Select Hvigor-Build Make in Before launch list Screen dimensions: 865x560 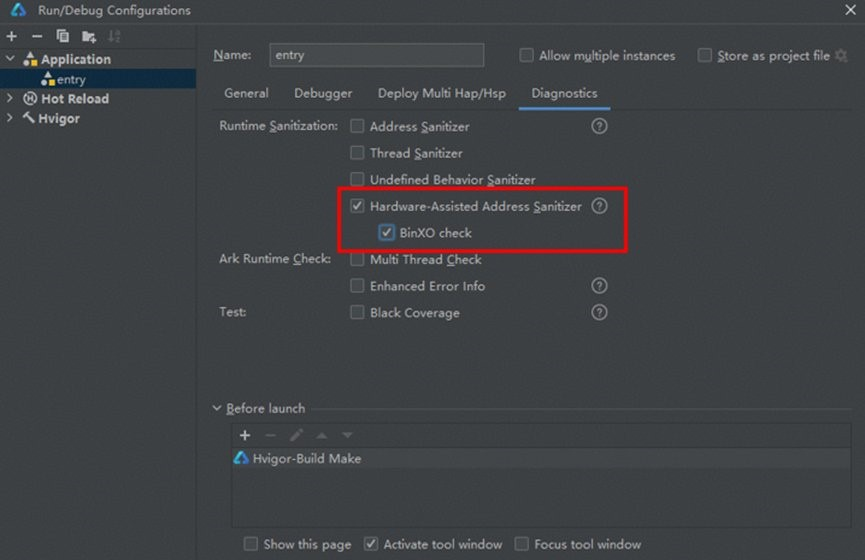tap(541, 458)
